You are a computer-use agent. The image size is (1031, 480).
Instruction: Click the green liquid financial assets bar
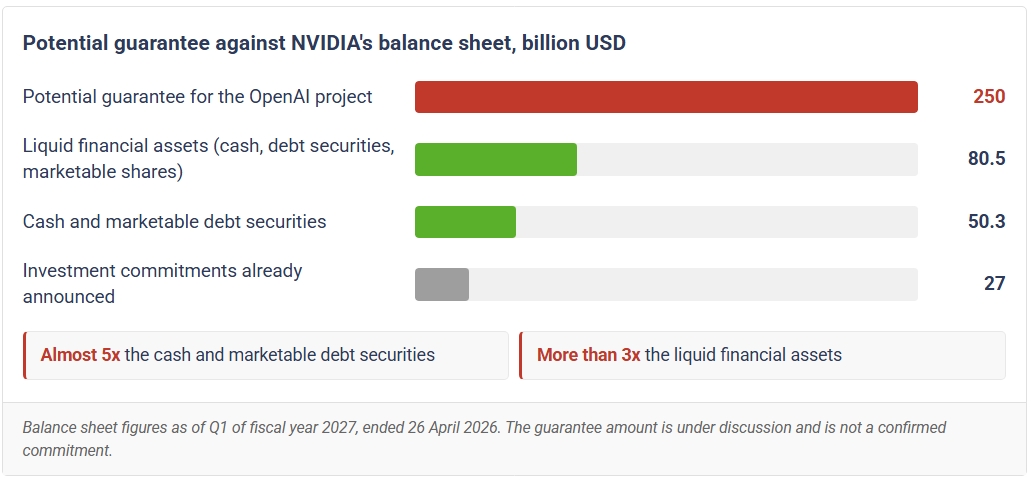pos(496,159)
